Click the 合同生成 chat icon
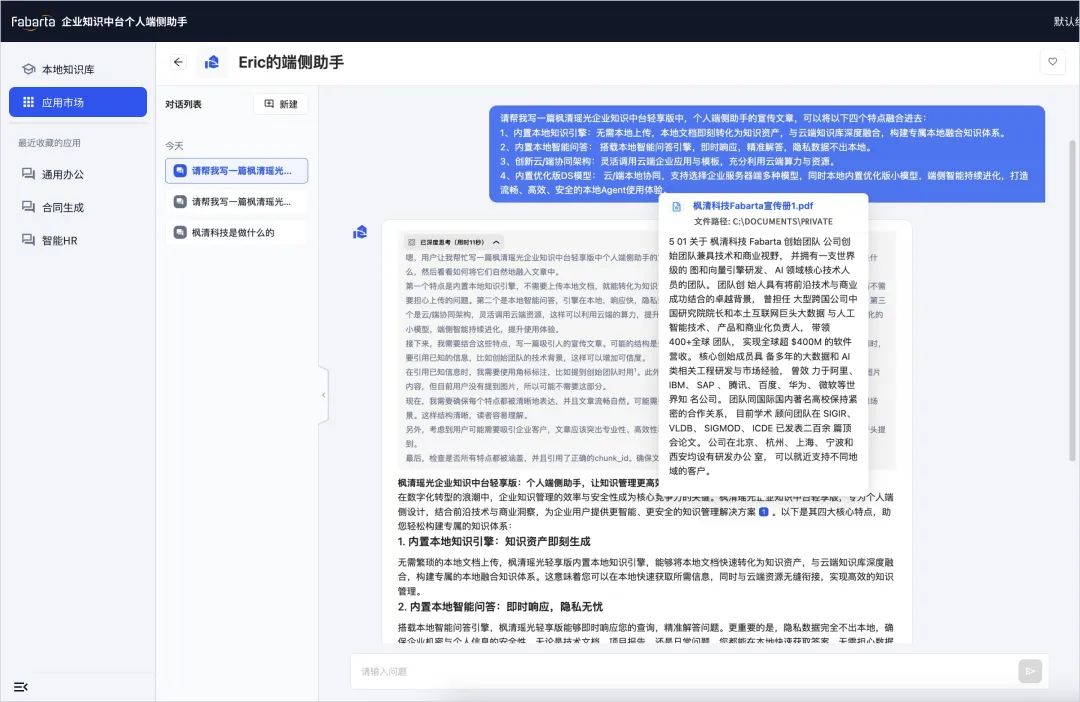The height and width of the screenshot is (702, 1080). pyautogui.click(x=28, y=207)
